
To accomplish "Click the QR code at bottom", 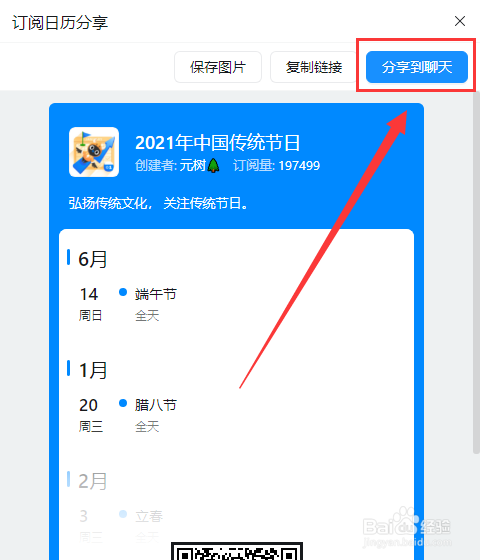I will tap(237, 551).
